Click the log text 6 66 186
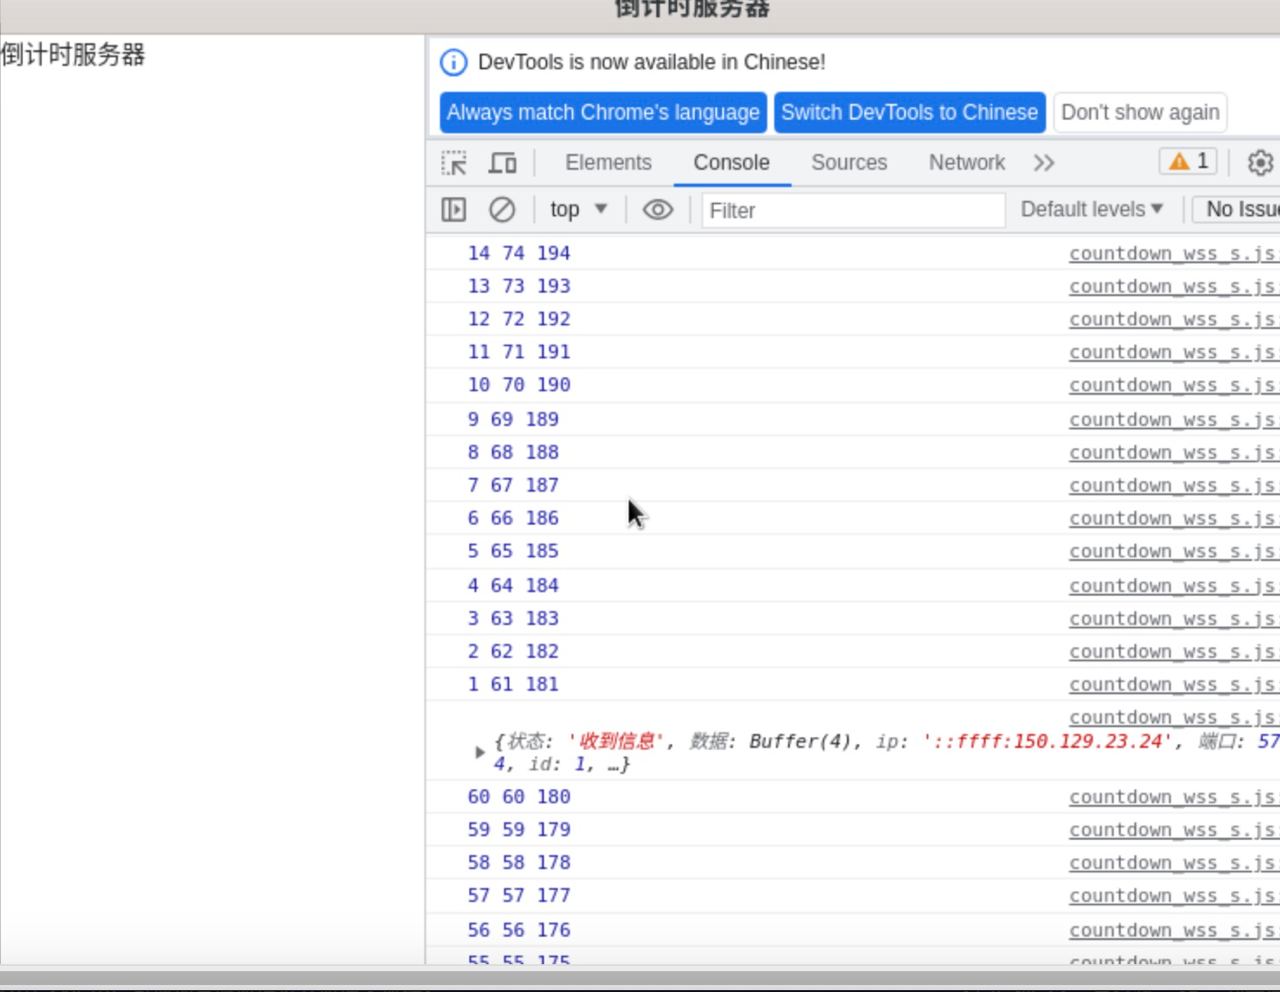This screenshot has height=992, width=1280. [513, 518]
